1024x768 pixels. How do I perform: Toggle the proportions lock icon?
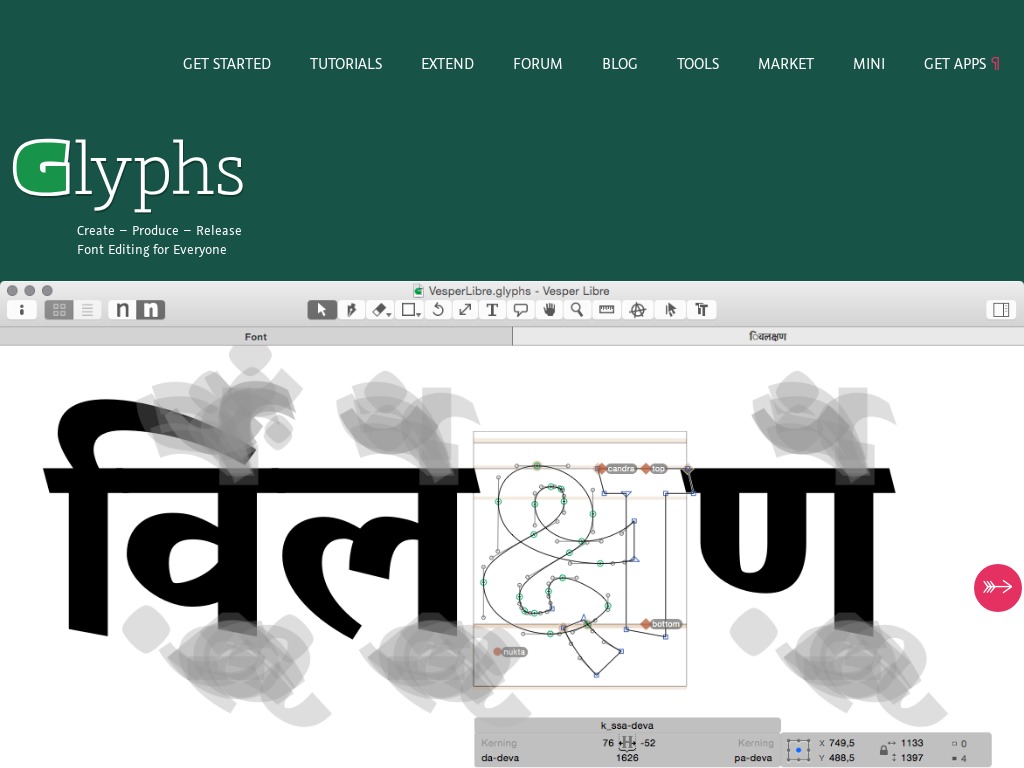[x=883, y=750]
